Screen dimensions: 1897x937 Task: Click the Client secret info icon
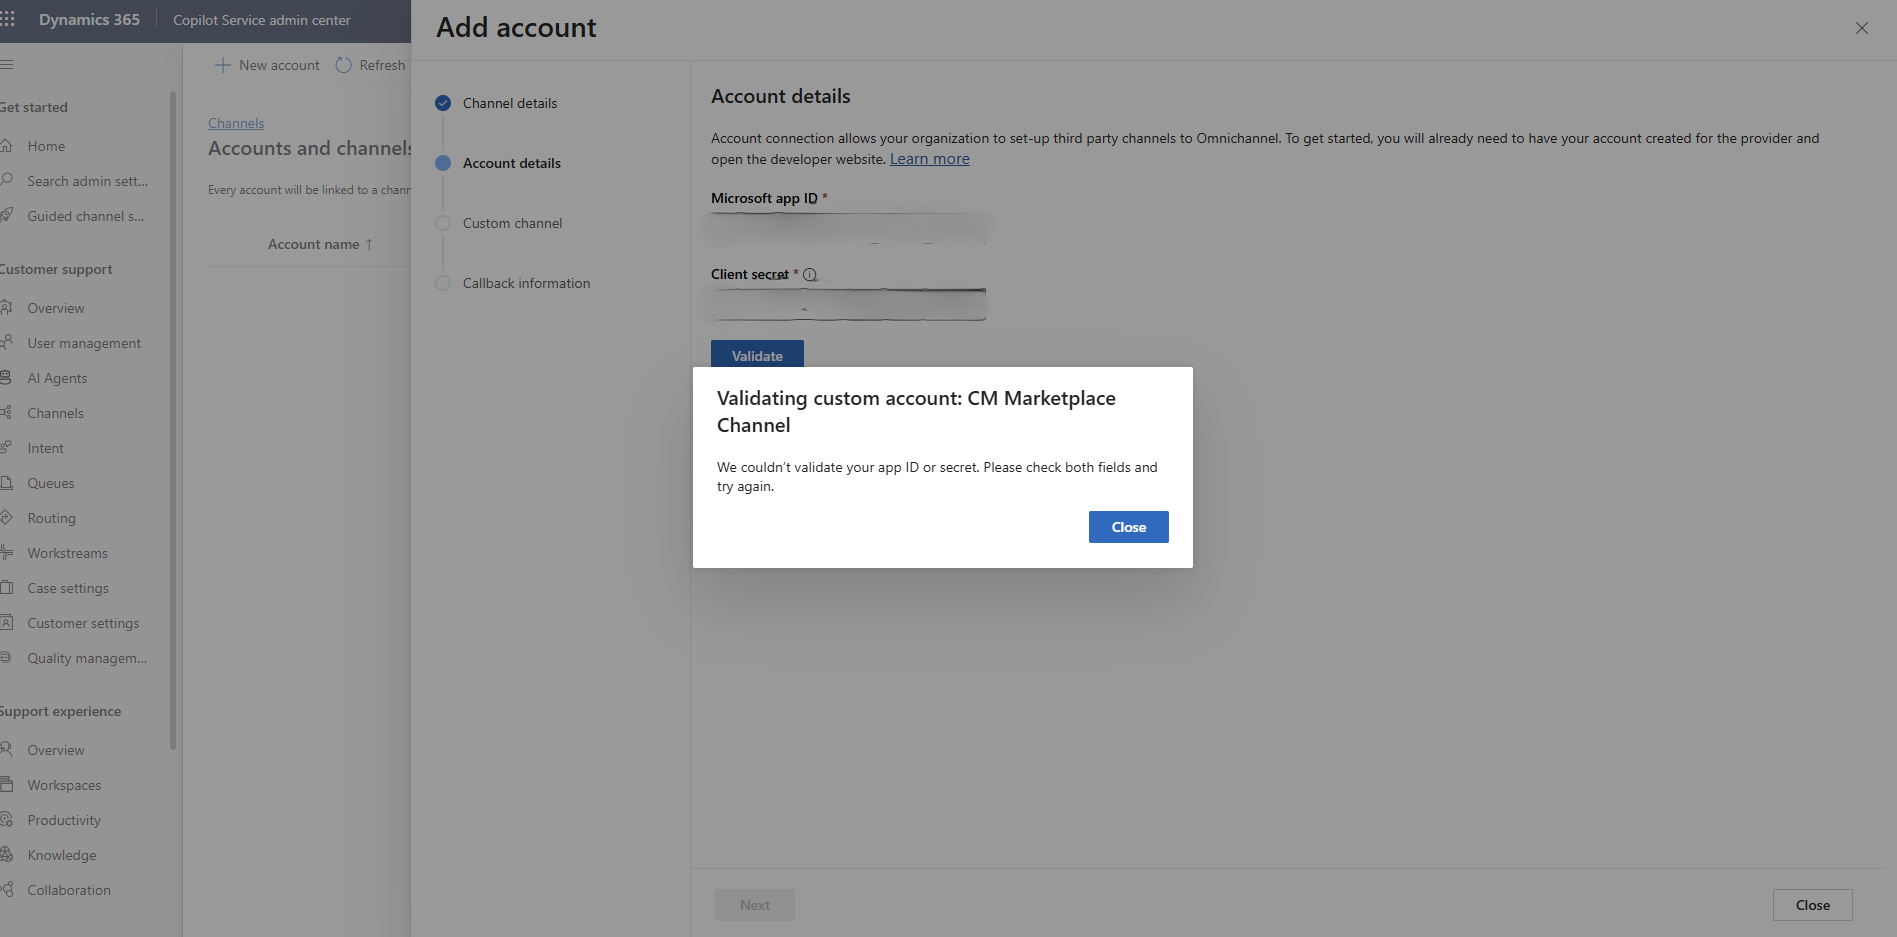point(810,275)
